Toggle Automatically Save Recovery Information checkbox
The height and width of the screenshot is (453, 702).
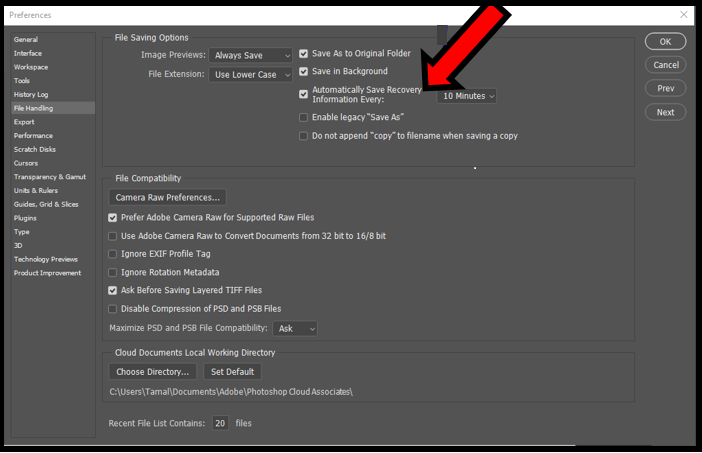304,94
